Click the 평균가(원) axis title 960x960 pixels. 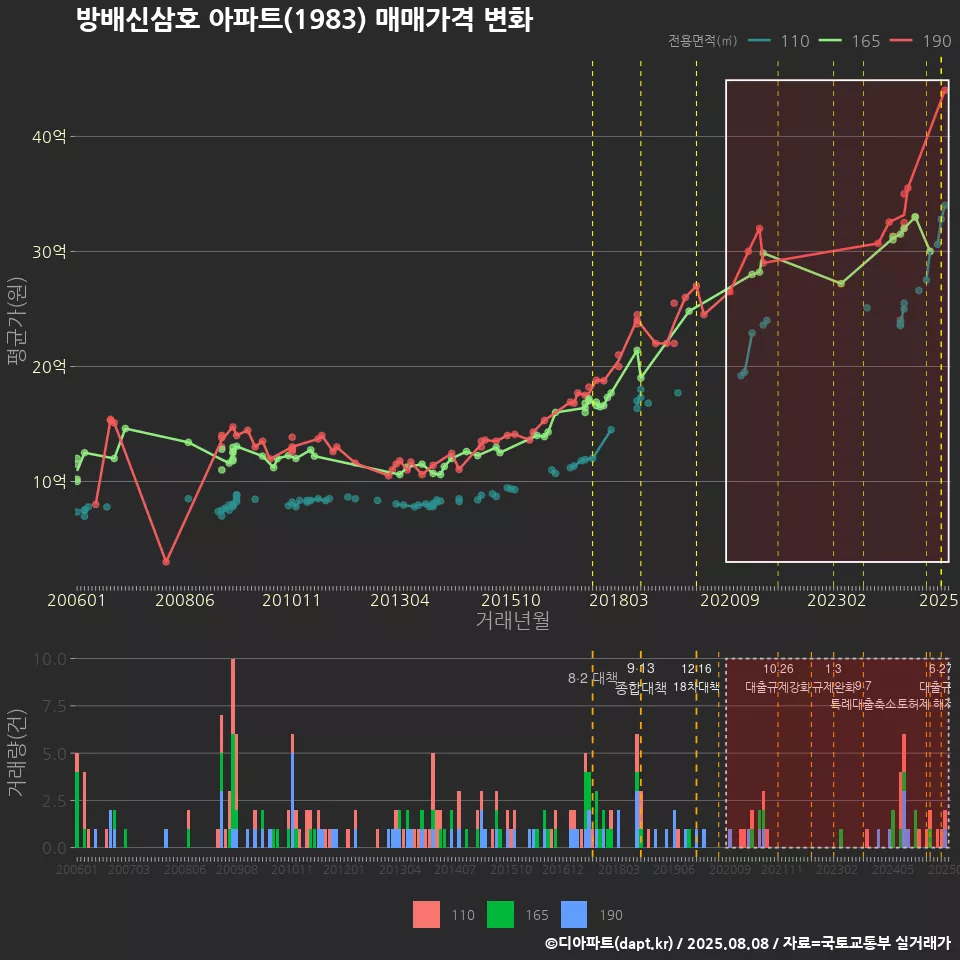(x=17, y=321)
